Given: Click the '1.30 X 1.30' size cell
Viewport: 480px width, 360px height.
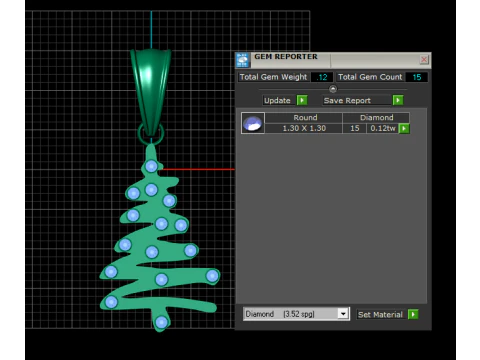Looking at the screenshot, I should pyautogui.click(x=304, y=128).
